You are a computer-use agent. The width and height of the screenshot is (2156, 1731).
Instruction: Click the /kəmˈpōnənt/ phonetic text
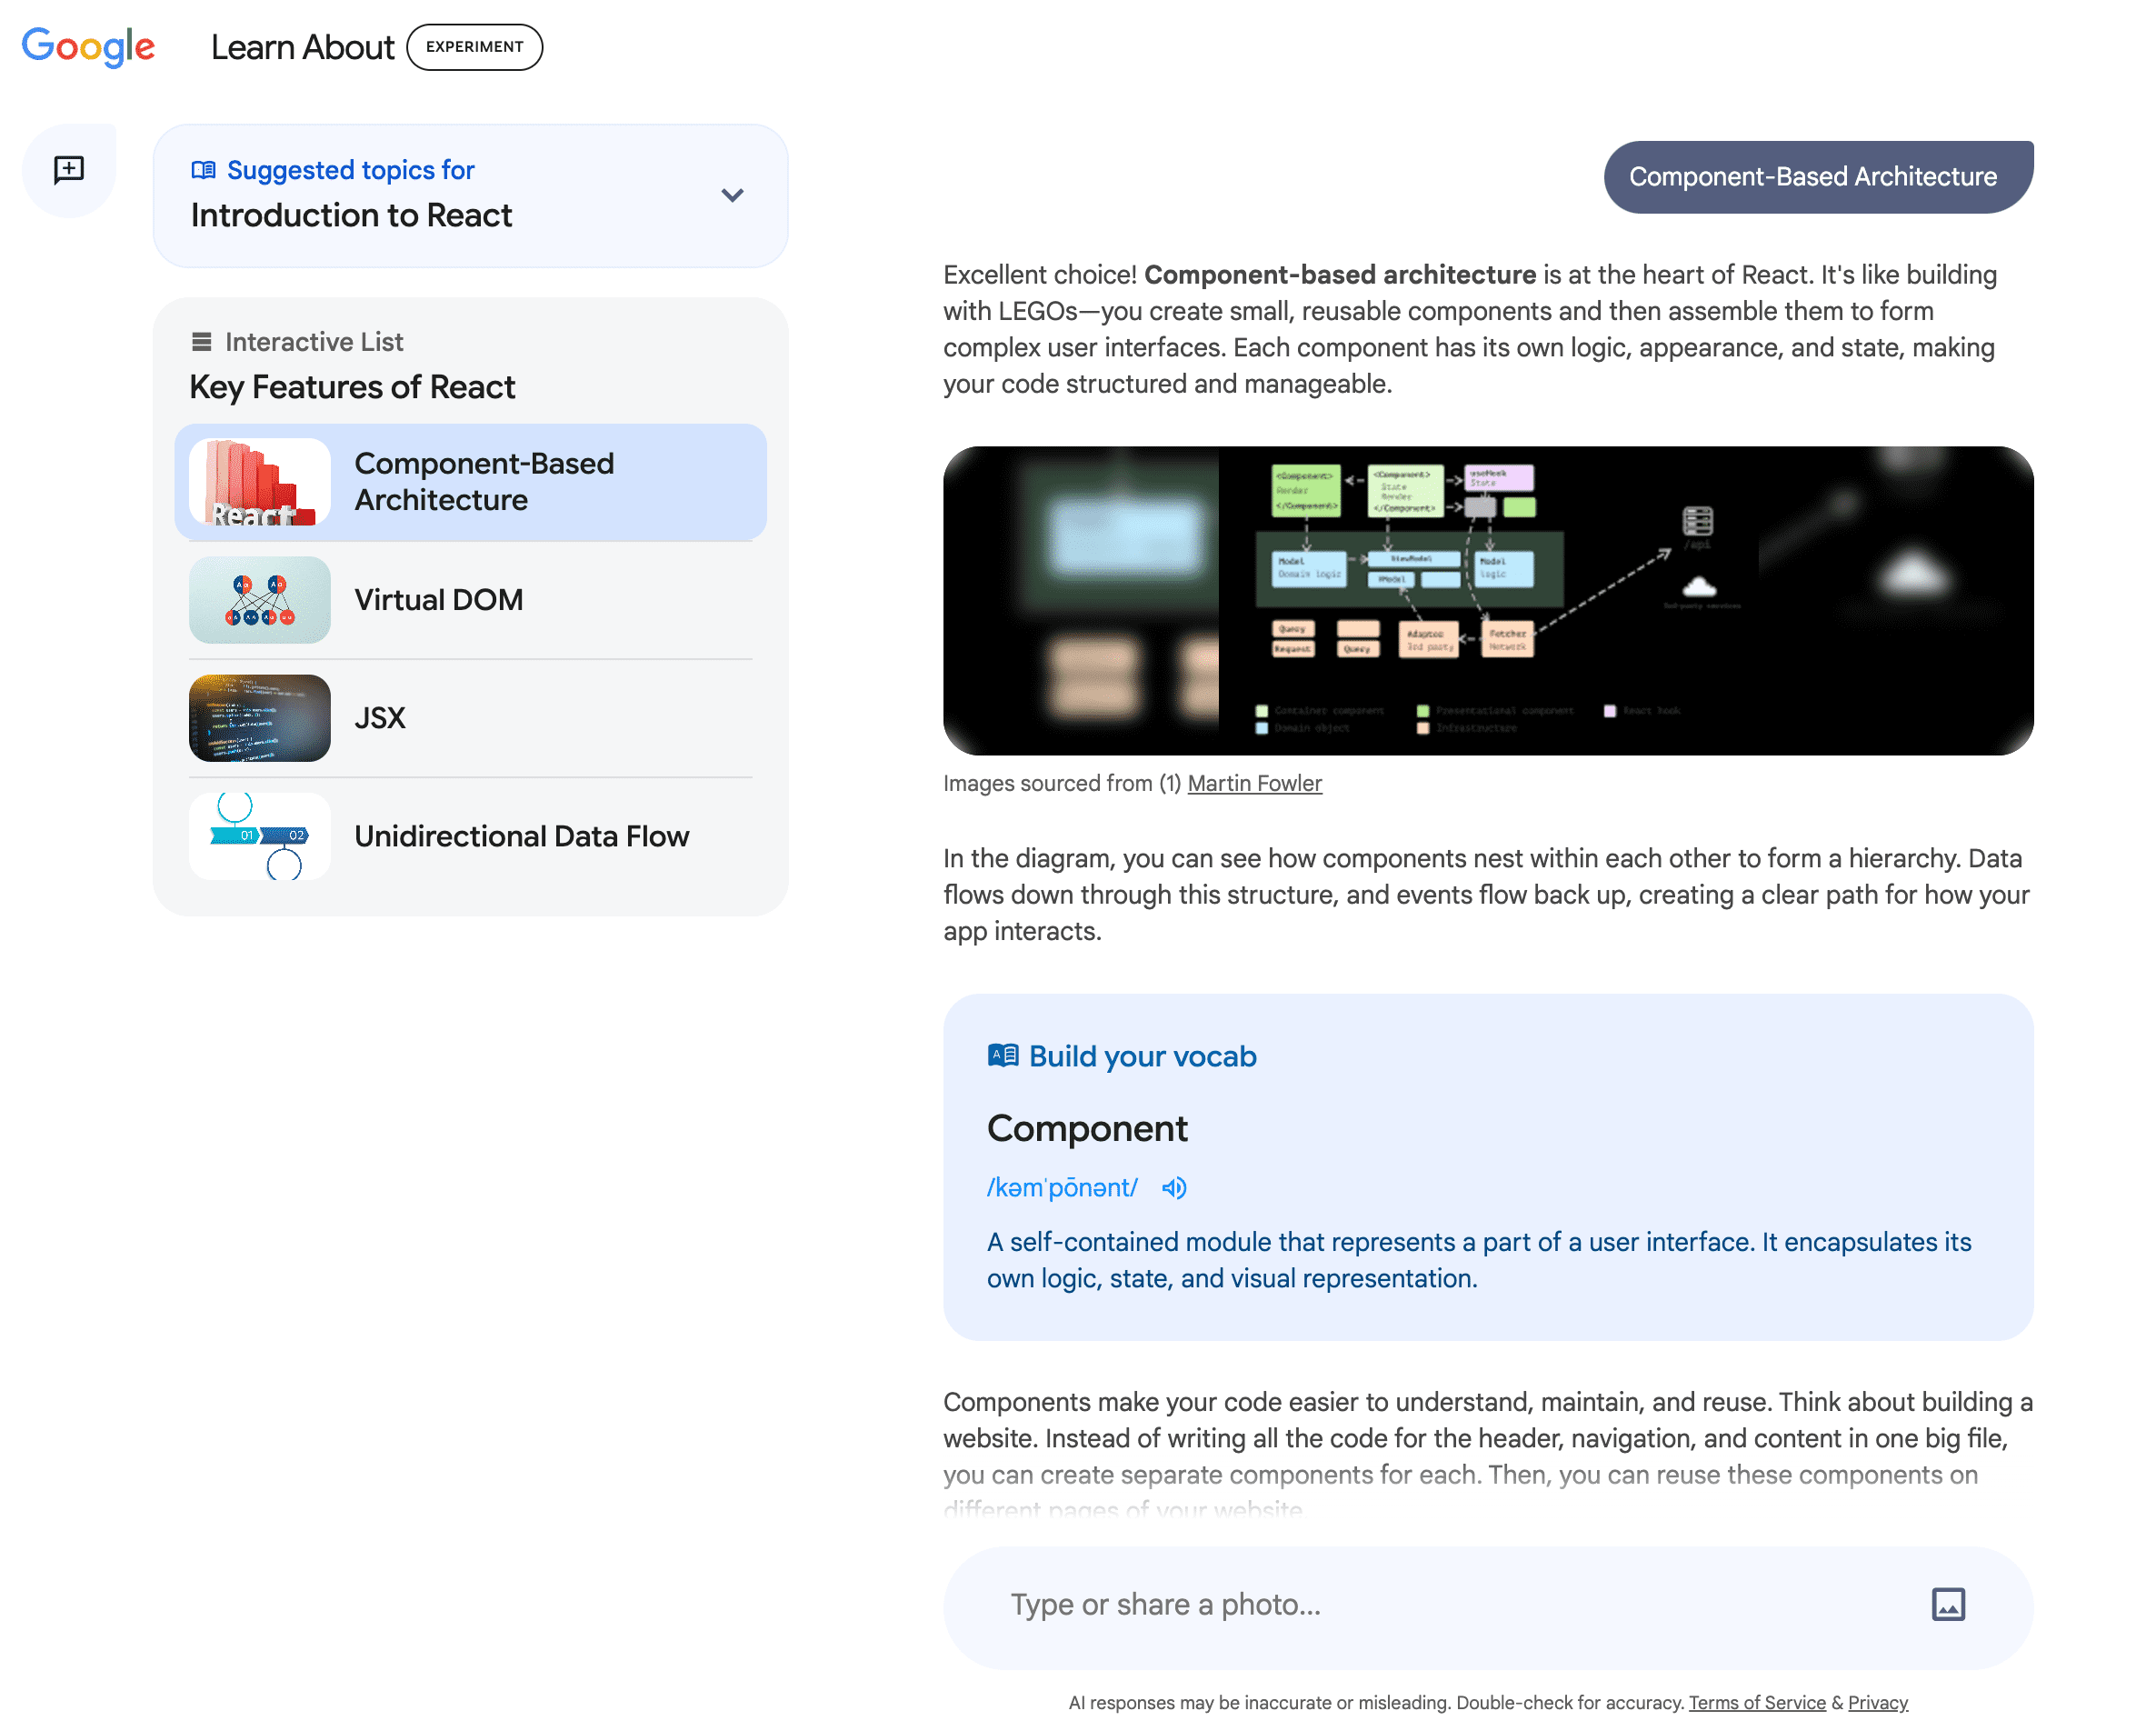pyautogui.click(x=1062, y=1188)
